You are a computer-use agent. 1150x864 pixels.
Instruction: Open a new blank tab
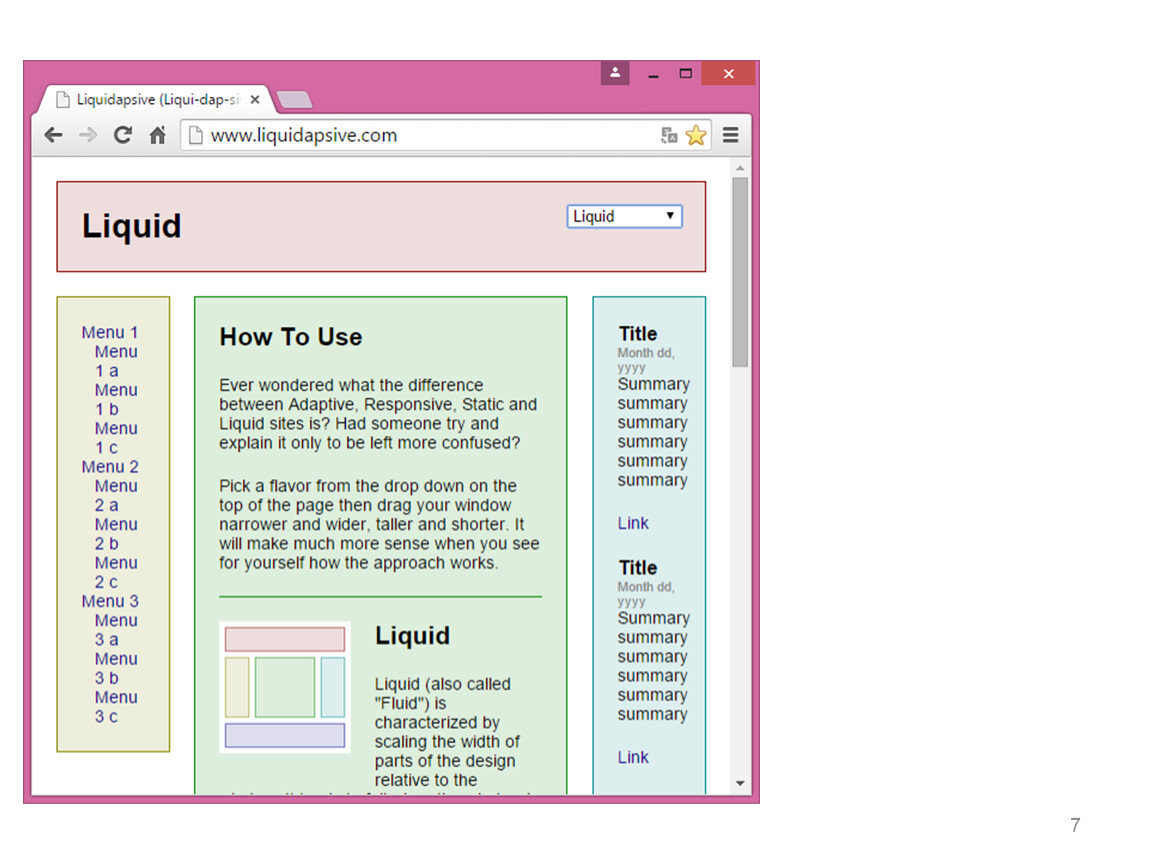coord(294,100)
